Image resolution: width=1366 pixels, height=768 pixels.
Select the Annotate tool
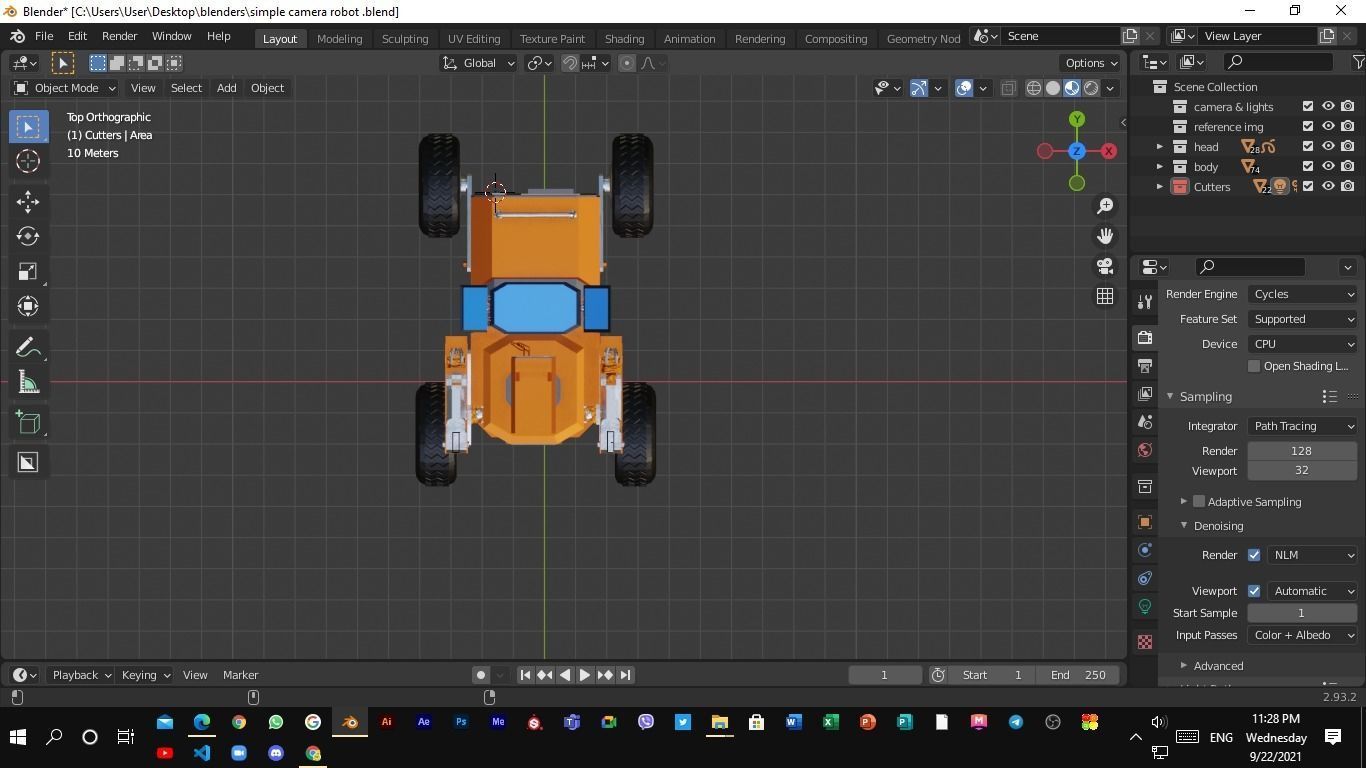coord(28,347)
